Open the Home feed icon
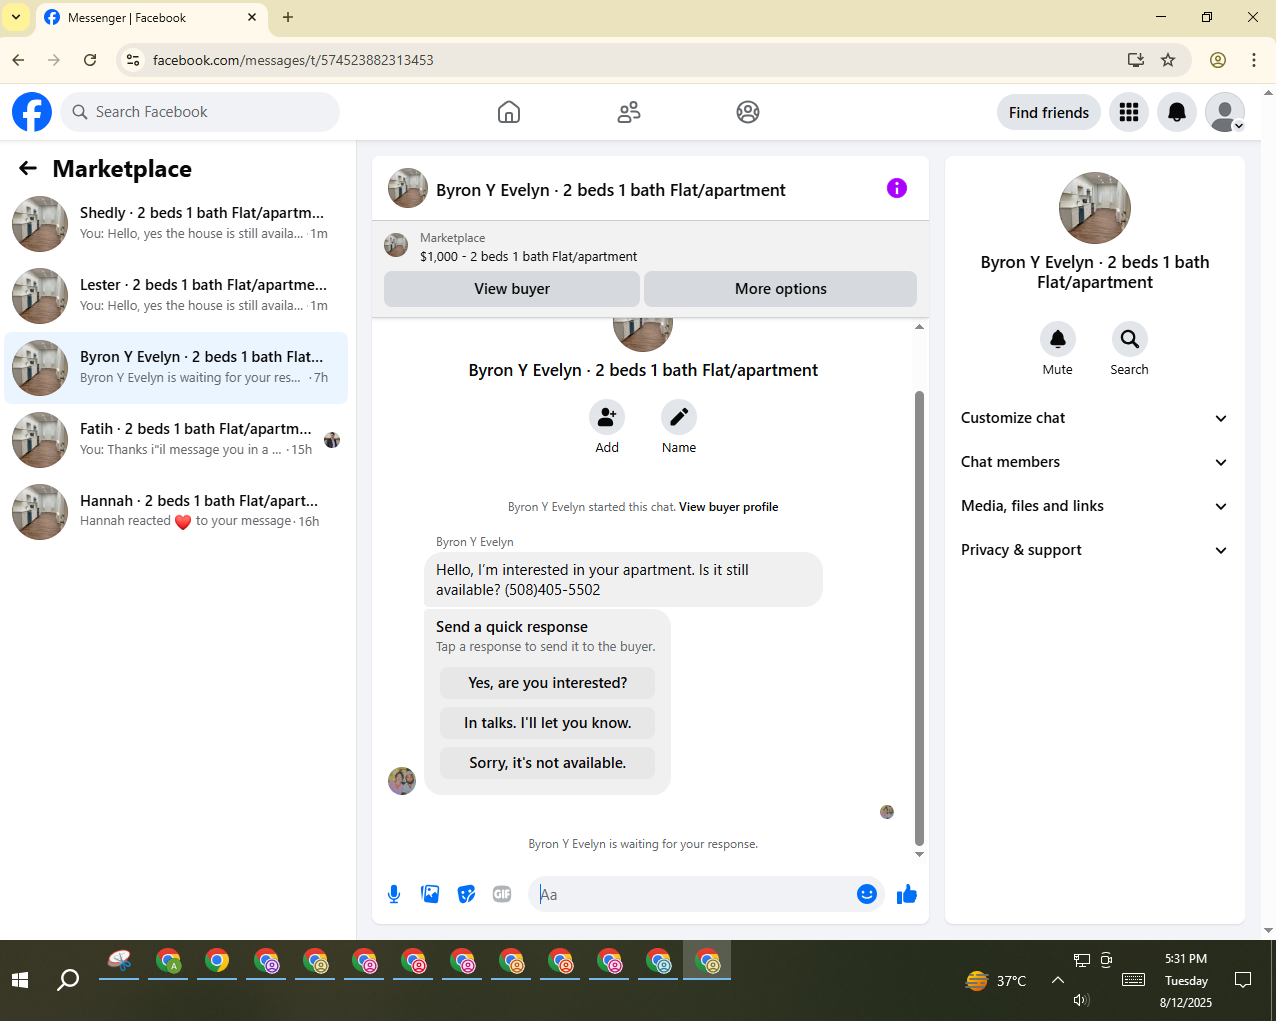1276x1021 pixels. coord(509,112)
